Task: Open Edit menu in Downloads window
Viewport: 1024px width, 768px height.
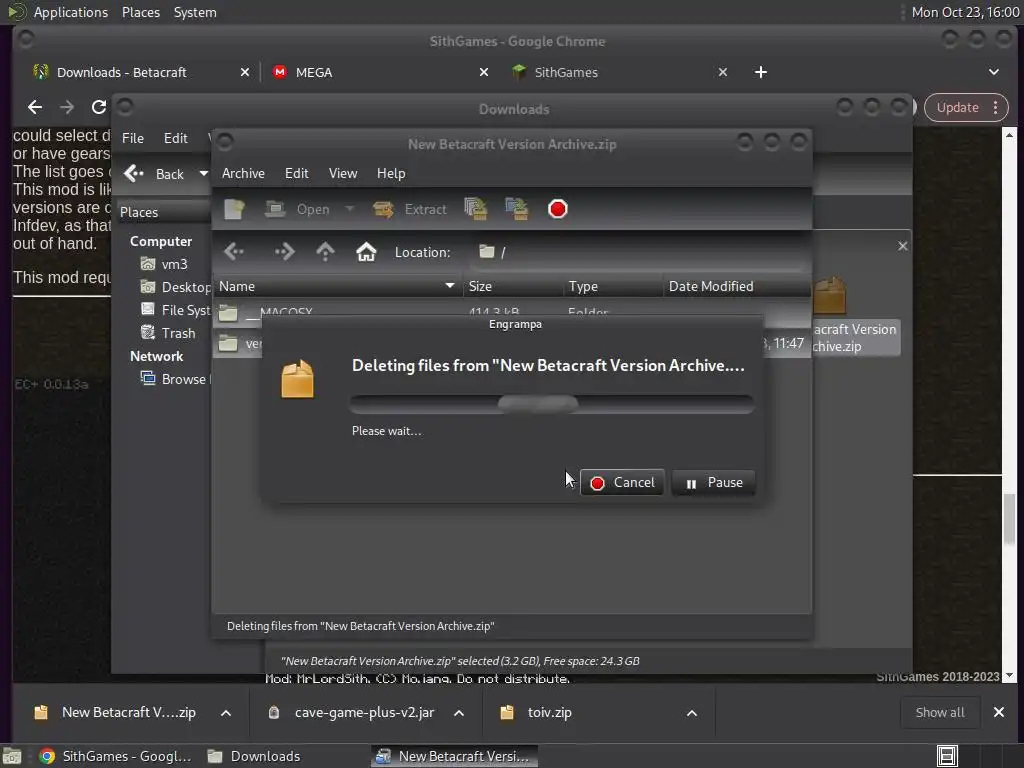Action: (x=176, y=138)
